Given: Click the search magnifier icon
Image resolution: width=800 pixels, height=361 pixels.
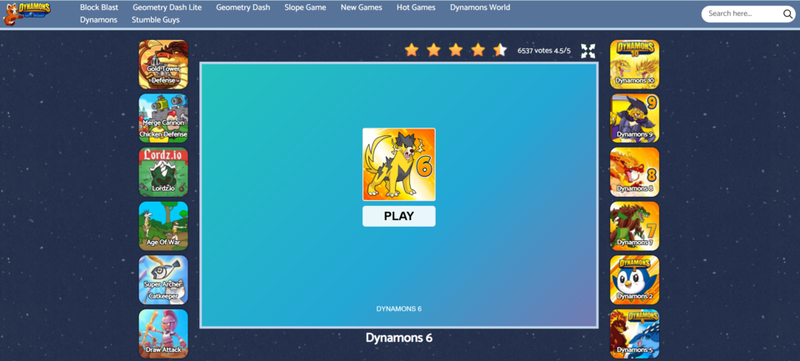Looking at the screenshot, I should 788,14.
